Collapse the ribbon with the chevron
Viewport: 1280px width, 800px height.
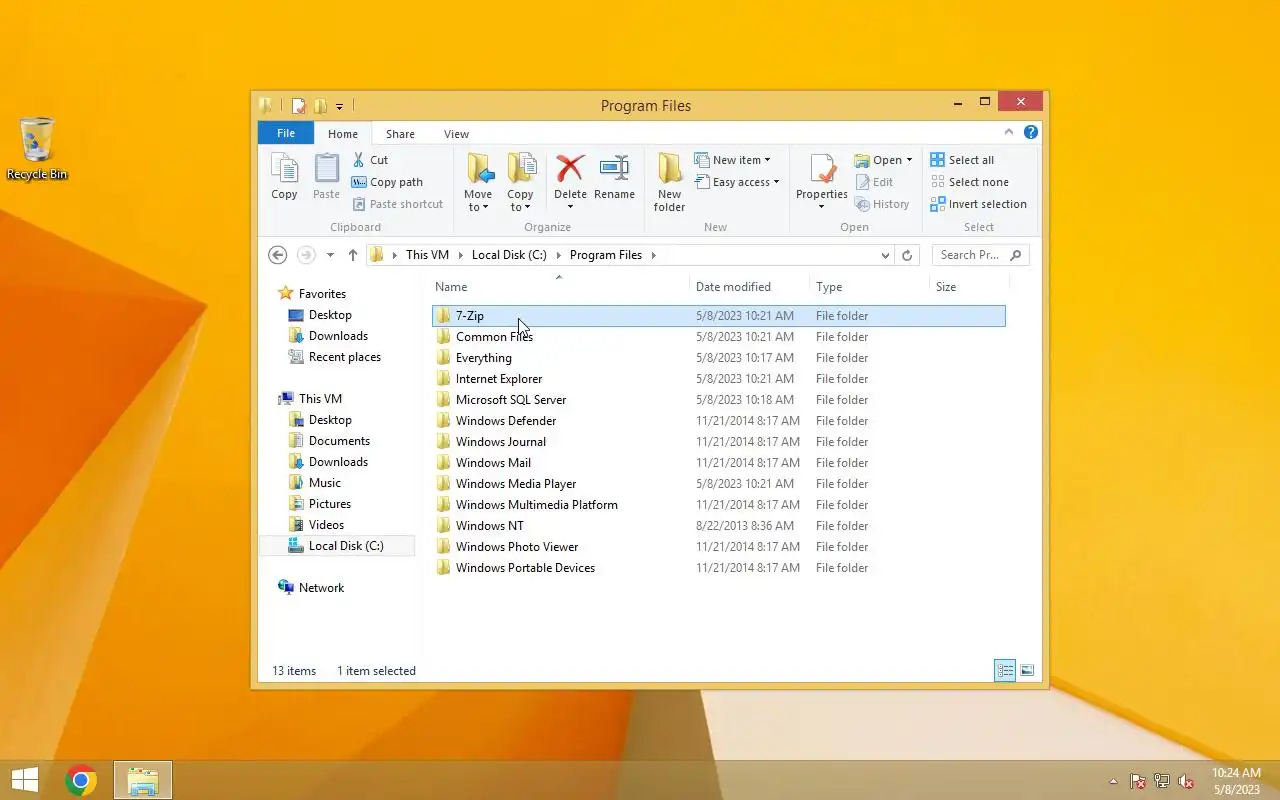1009,132
